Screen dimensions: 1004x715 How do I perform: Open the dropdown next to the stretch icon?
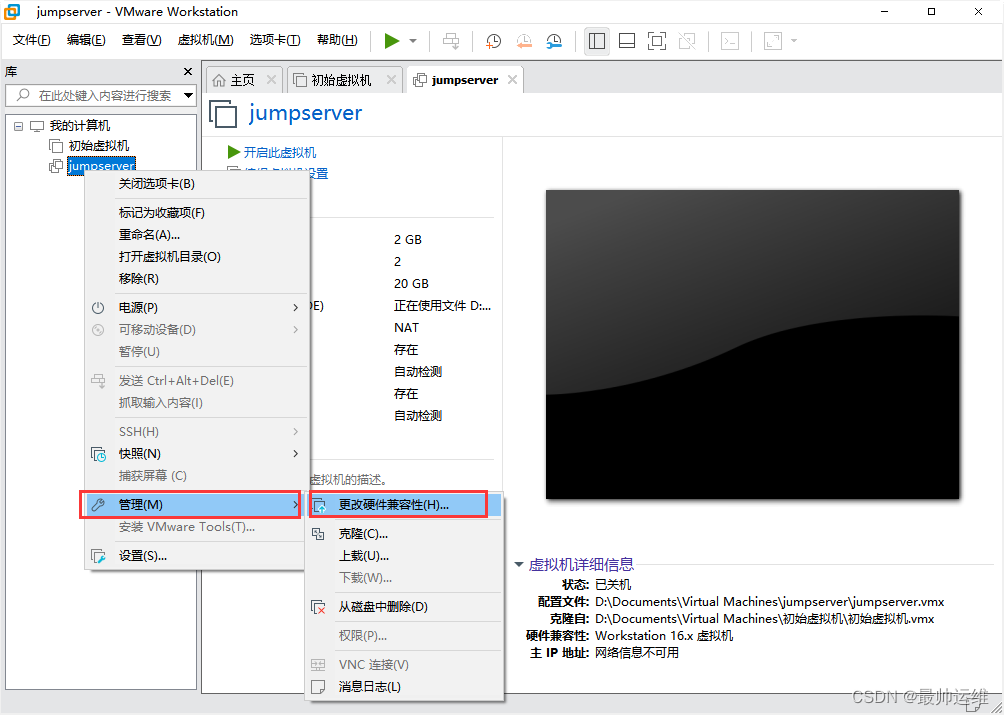pos(794,41)
